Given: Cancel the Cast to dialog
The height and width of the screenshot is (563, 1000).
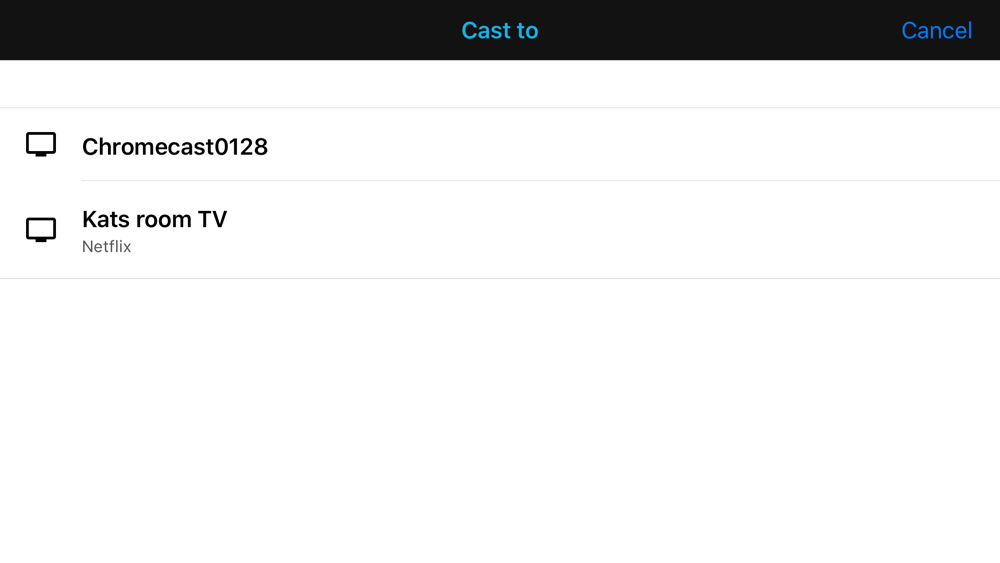Looking at the screenshot, I should click(x=936, y=31).
